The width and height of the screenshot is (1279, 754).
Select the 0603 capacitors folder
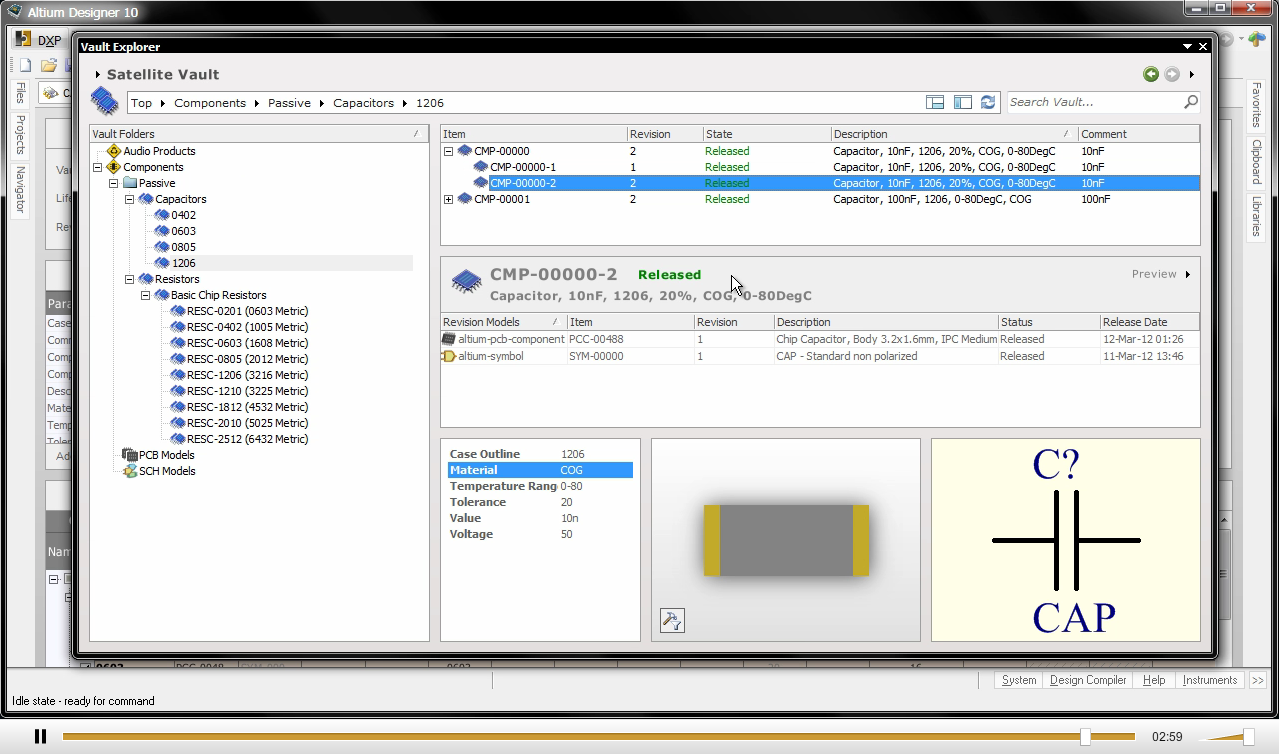(x=183, y=231)
